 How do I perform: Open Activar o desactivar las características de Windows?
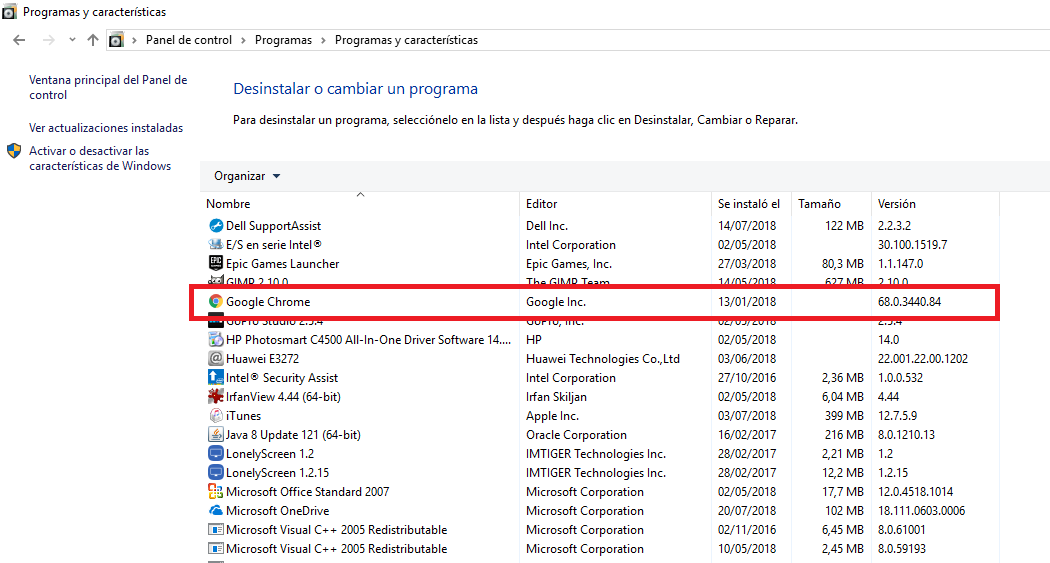pos(100,158)
